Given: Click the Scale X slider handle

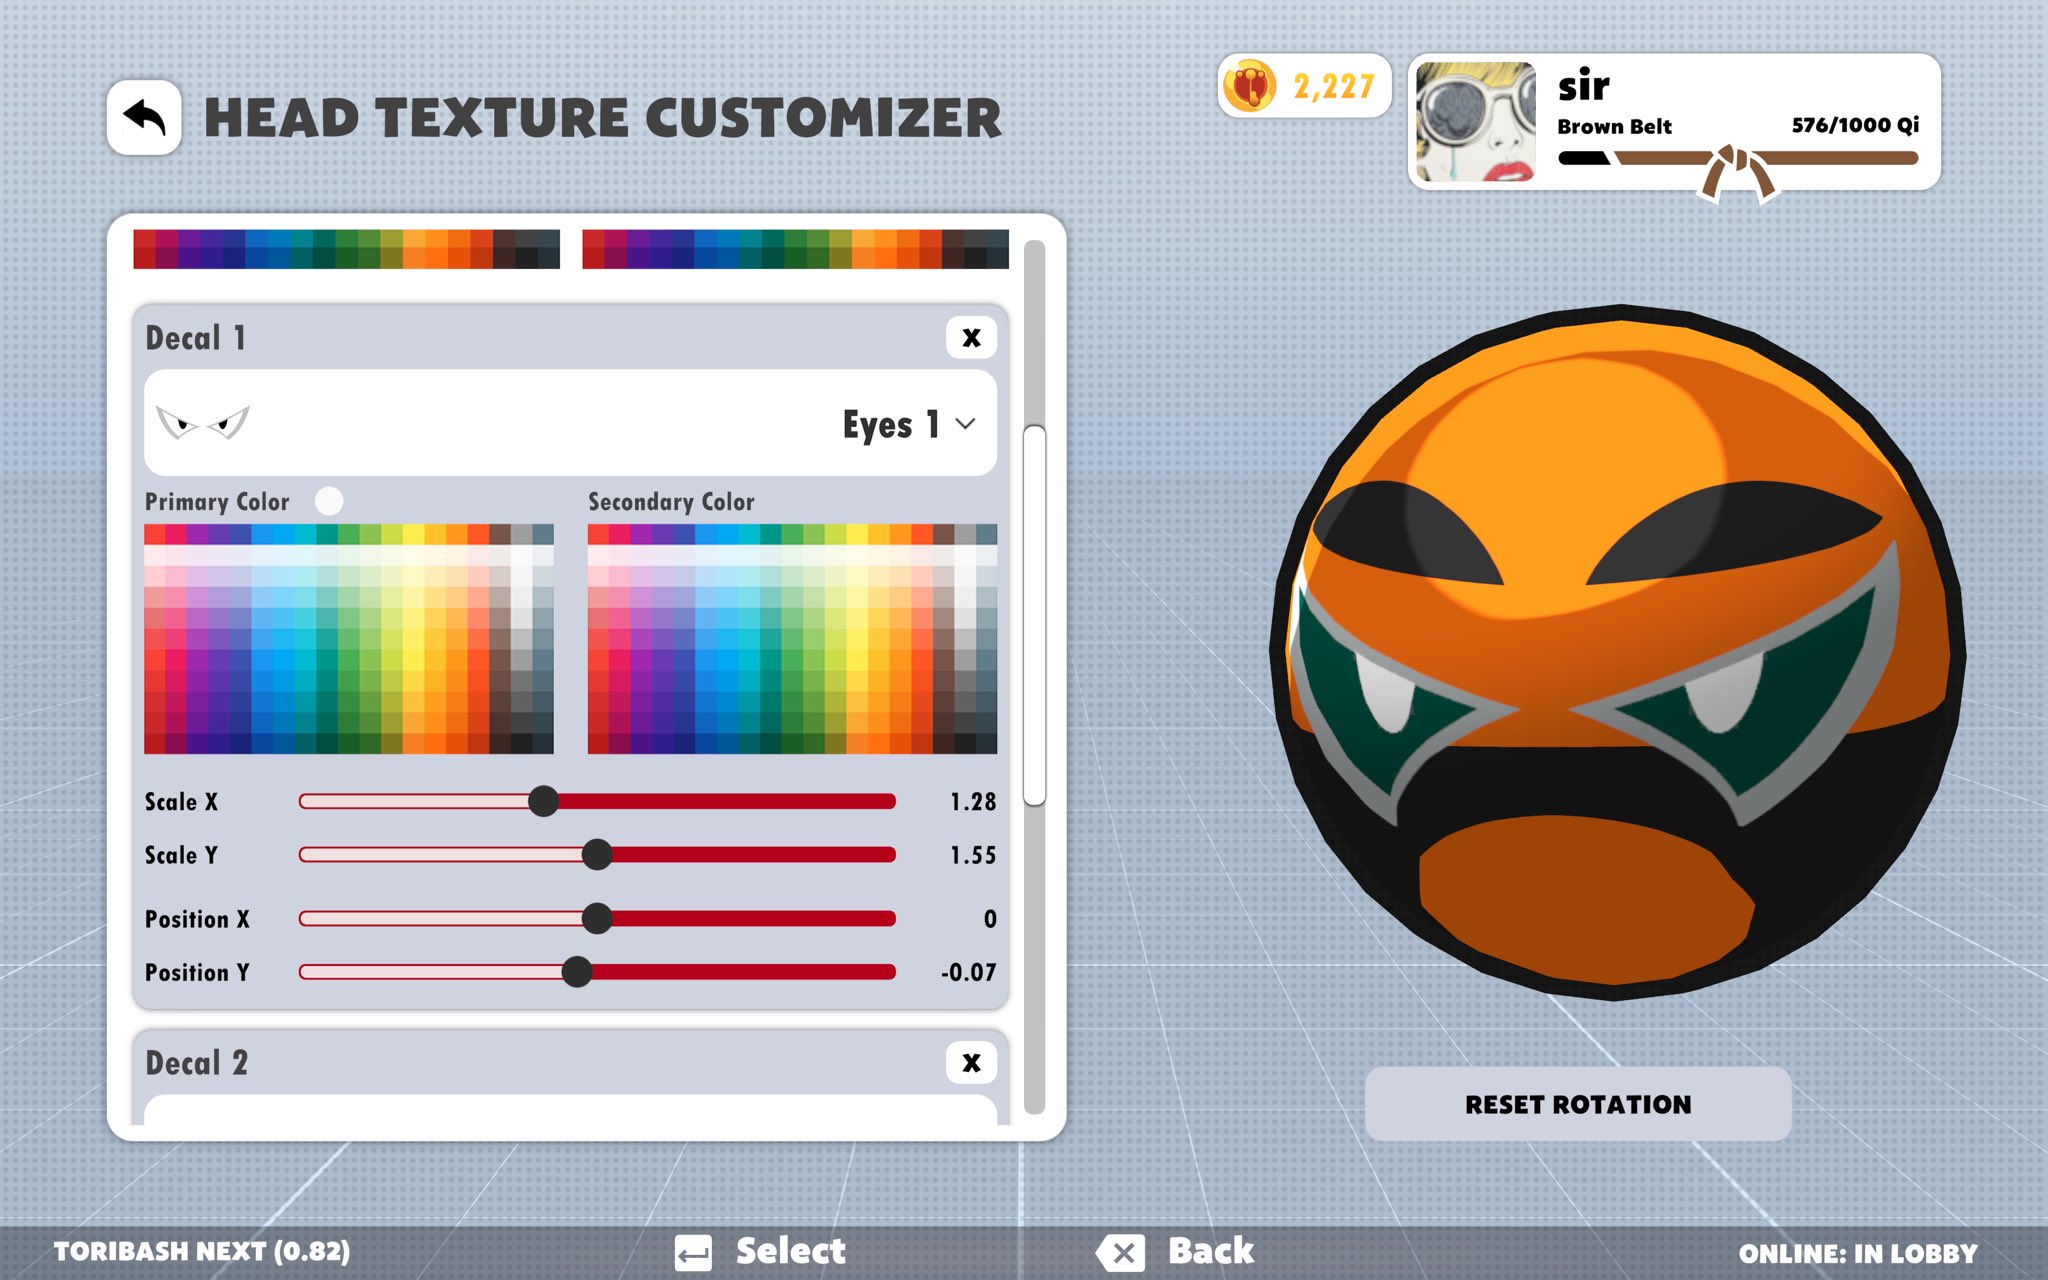Looking at the screenshot, I should pyautogui.click(x=543, y=801).
